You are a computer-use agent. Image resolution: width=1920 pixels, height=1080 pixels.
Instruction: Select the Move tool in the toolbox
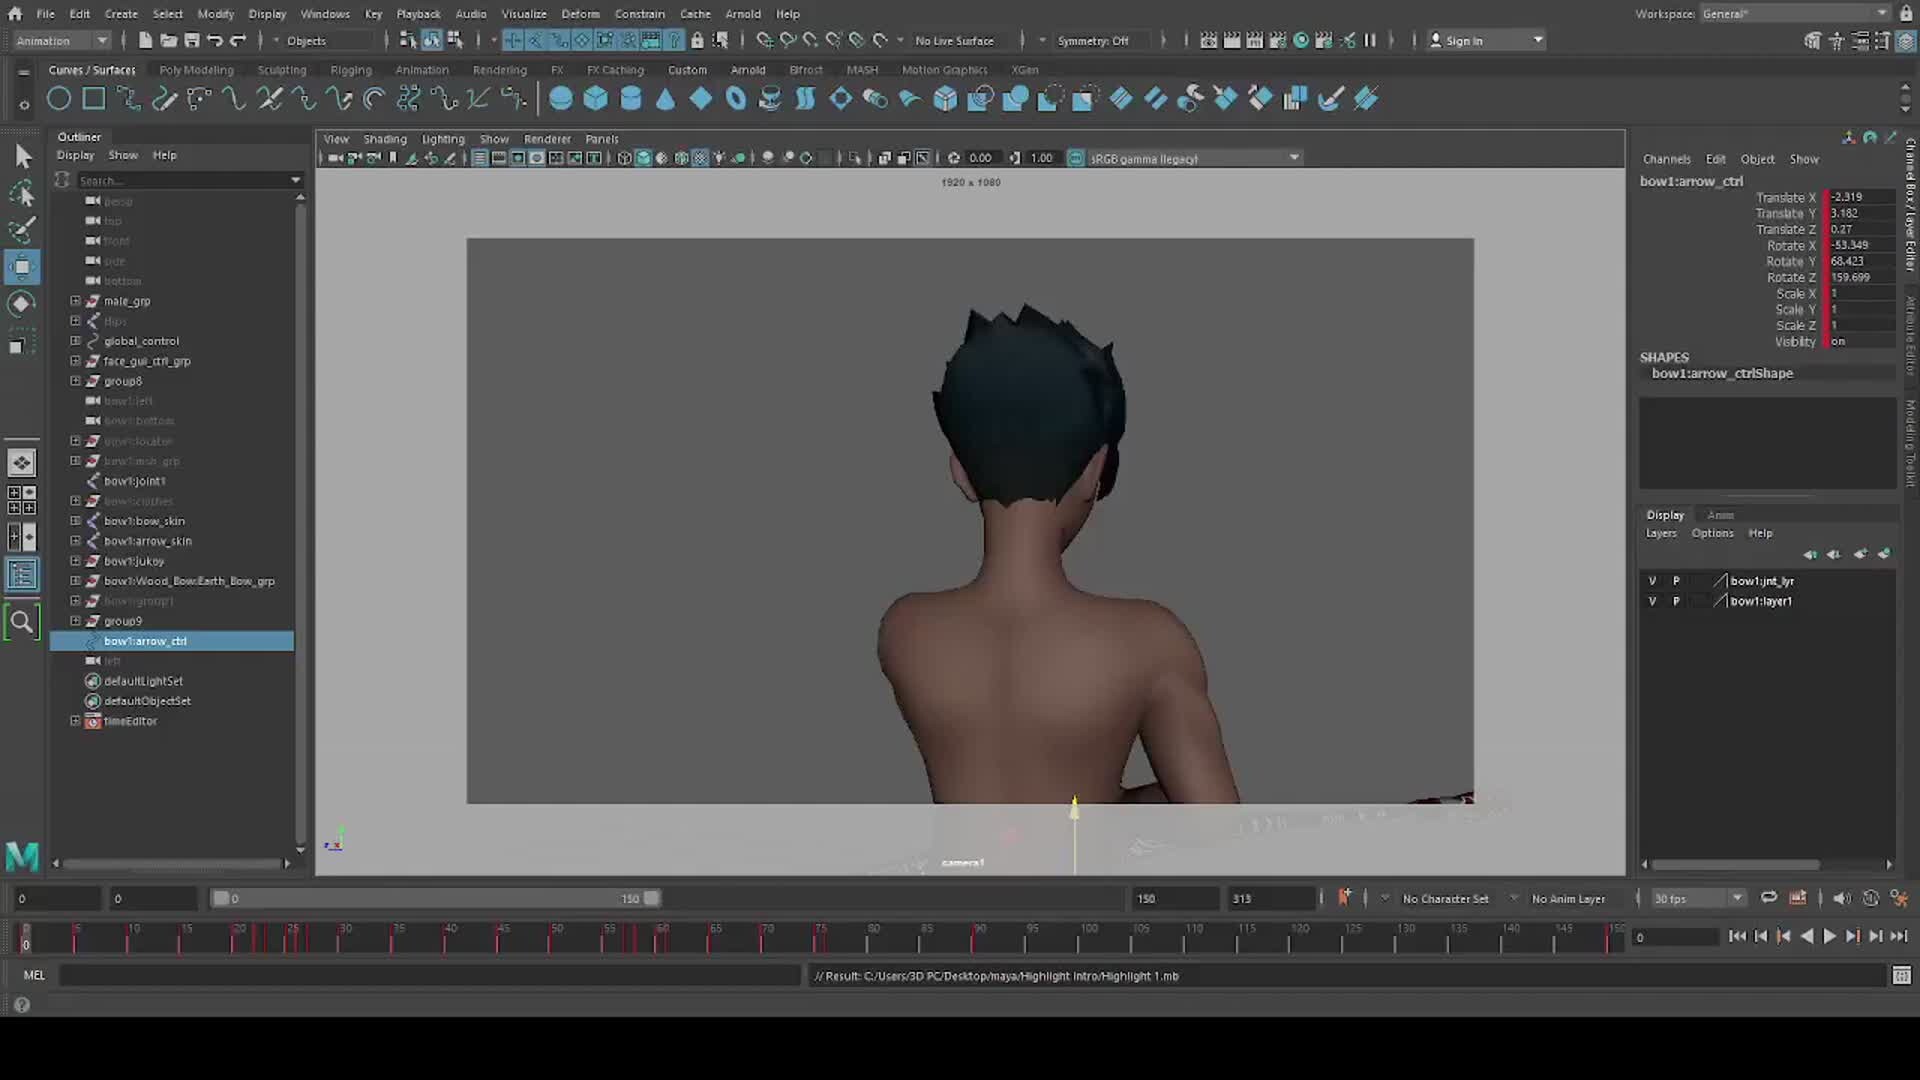(22, 267)
